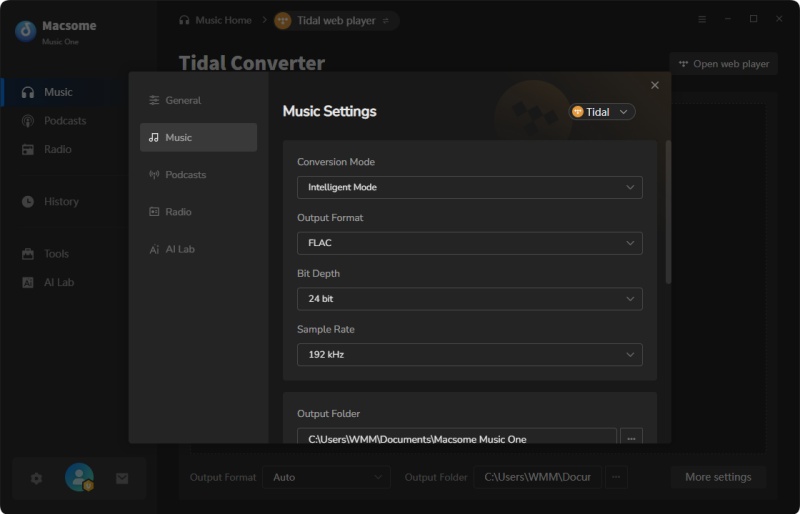Click toolbox icon beside Tools
Image resolution: width=800 pixels, height=514 pixels.
click(x=28, y=254)
